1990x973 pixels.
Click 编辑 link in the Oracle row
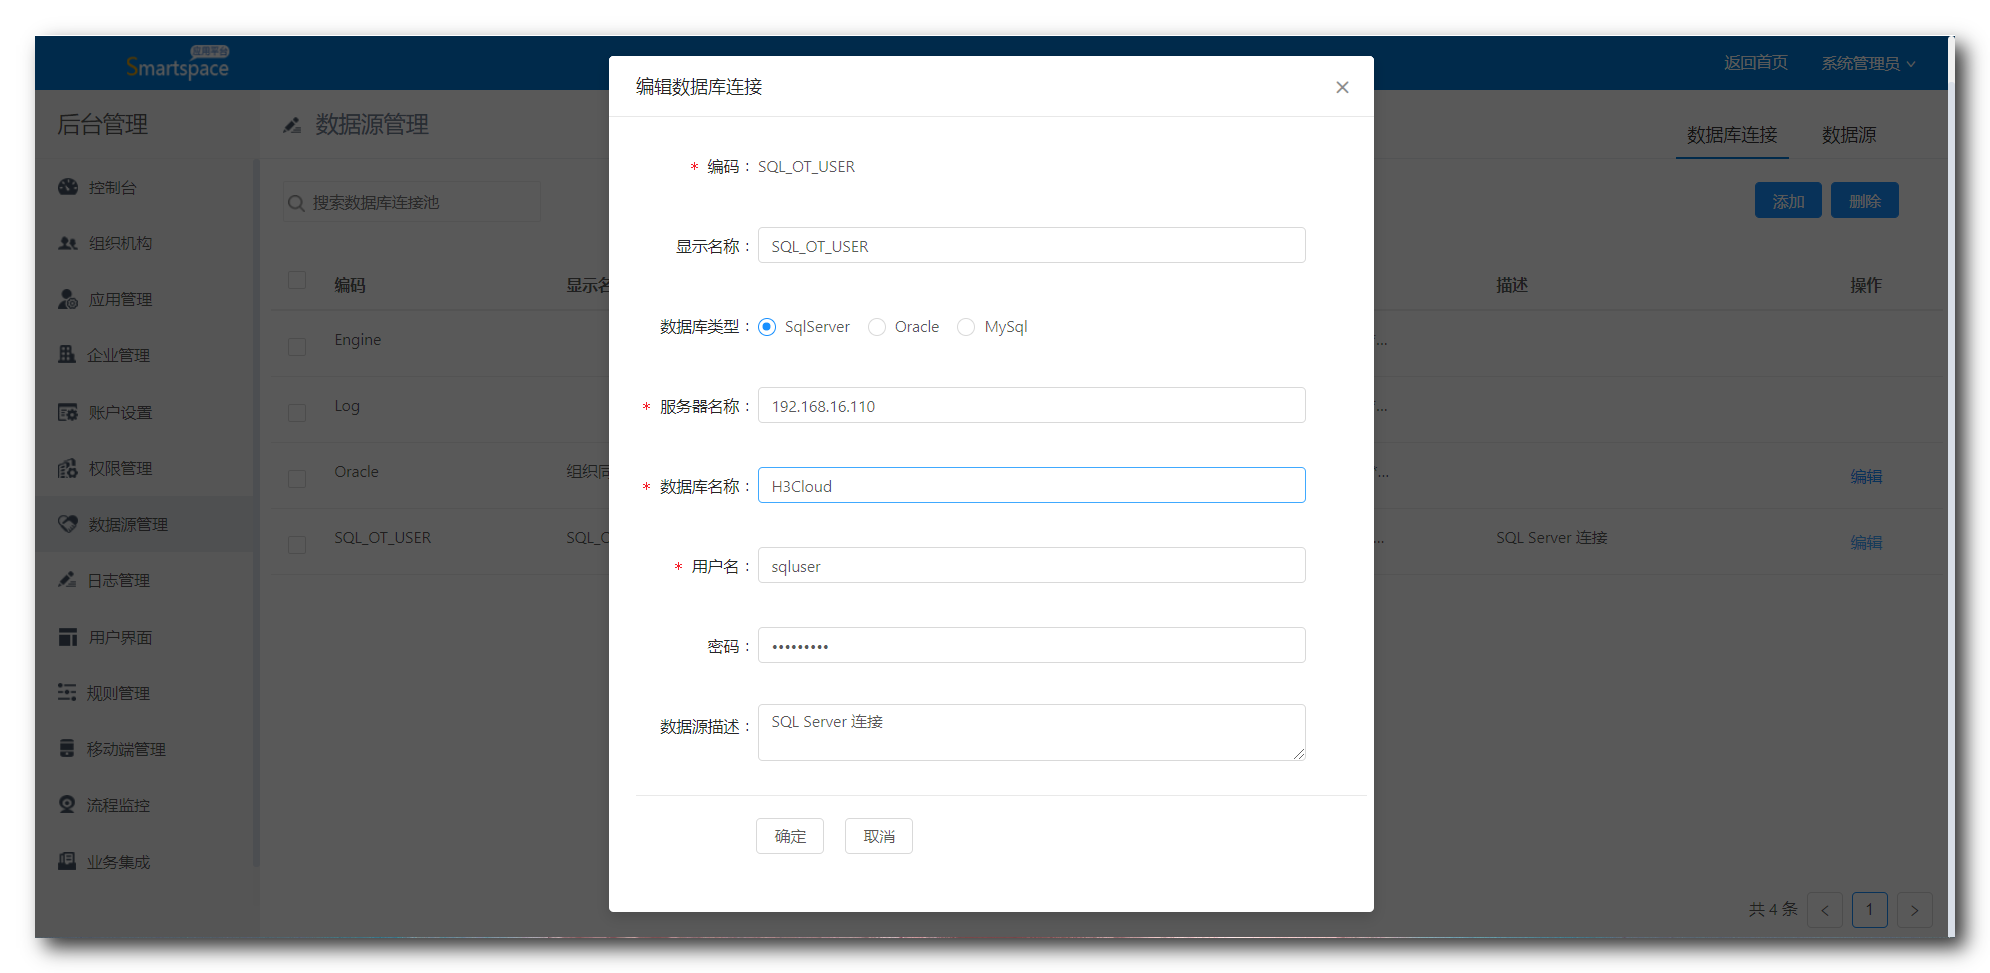click(1866, 476)
